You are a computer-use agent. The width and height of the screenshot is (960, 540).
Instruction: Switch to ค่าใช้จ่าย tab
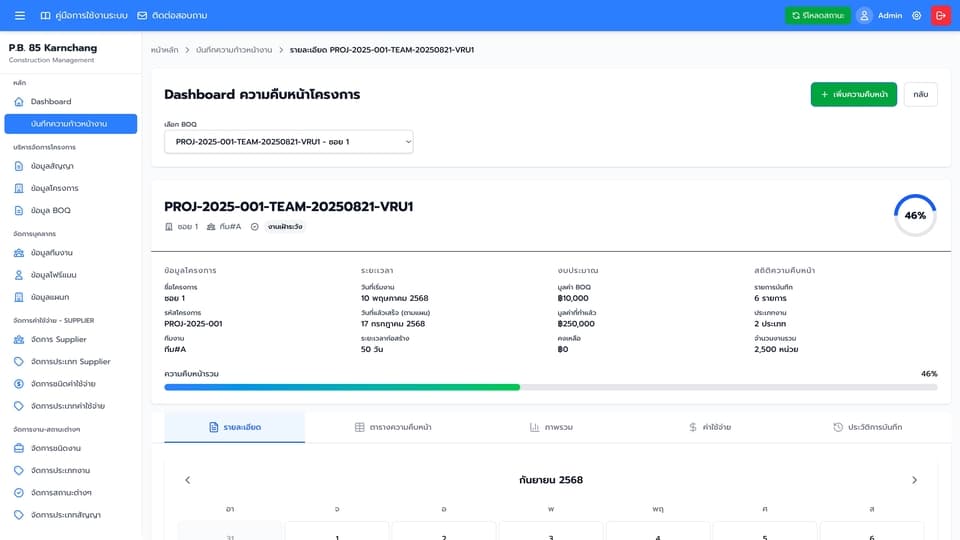pyautogui.click(x=710, y=427)
